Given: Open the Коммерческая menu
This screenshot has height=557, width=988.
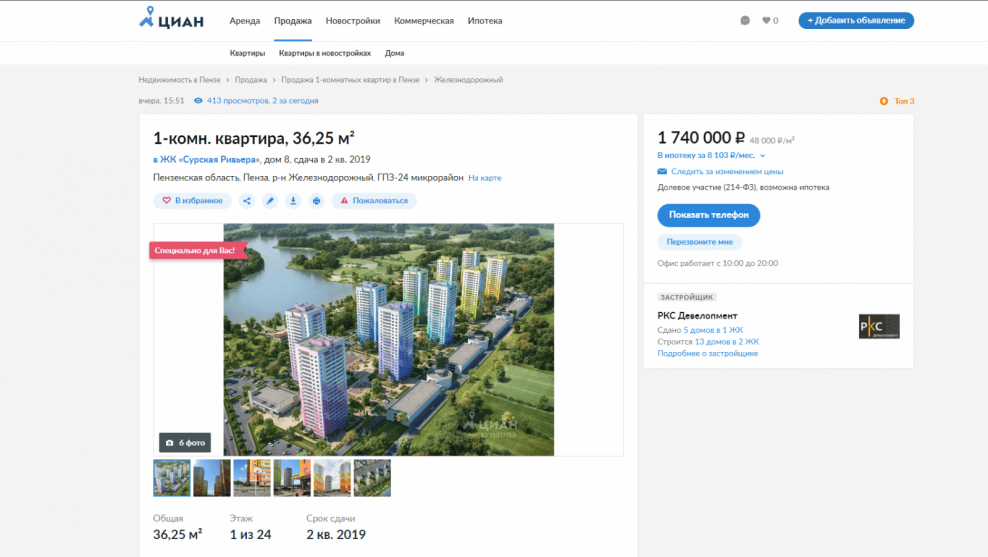Looking at the screenshot, I should pos(424,21).
